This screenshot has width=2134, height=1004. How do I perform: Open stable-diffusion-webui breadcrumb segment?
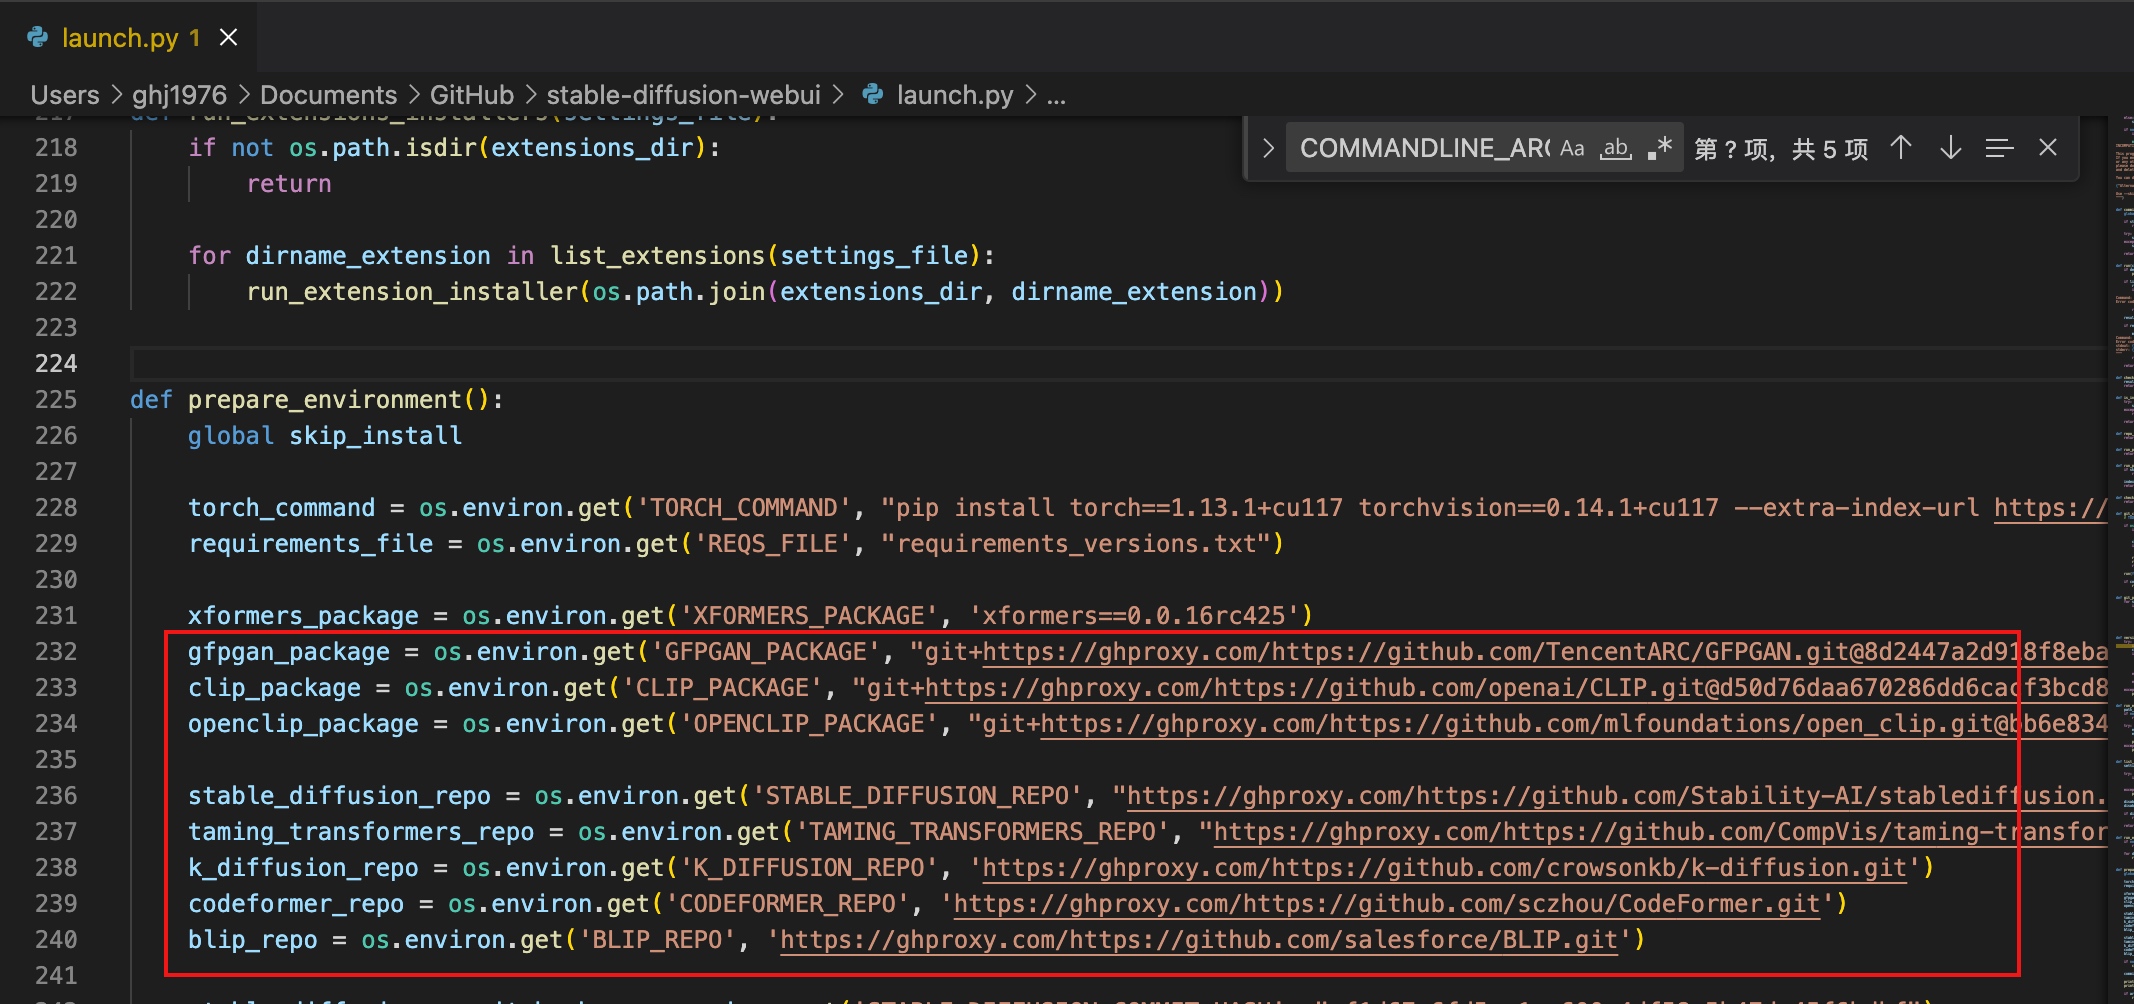(683, 95)
